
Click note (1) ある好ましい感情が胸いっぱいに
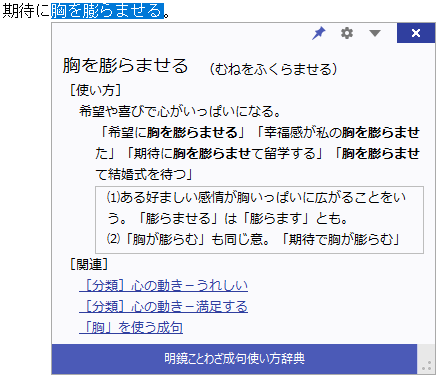256,198
